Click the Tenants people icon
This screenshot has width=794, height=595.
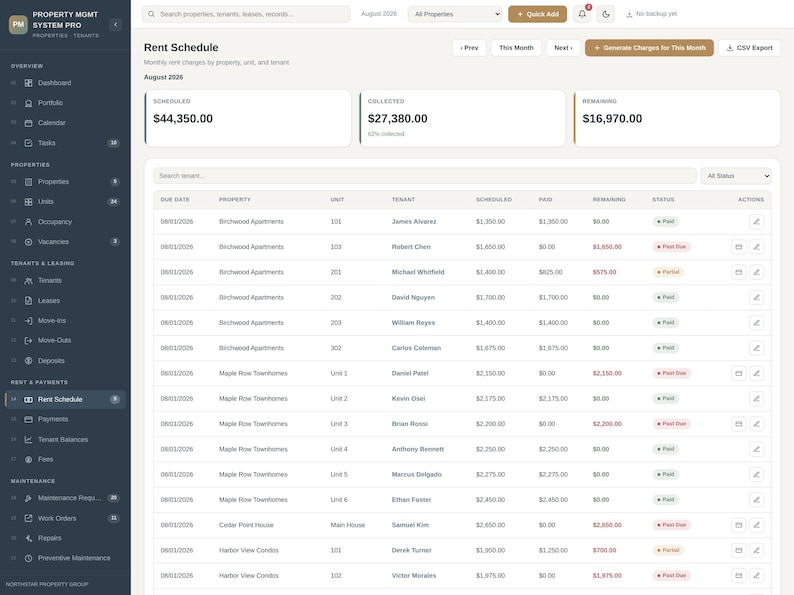coord(28,281)
